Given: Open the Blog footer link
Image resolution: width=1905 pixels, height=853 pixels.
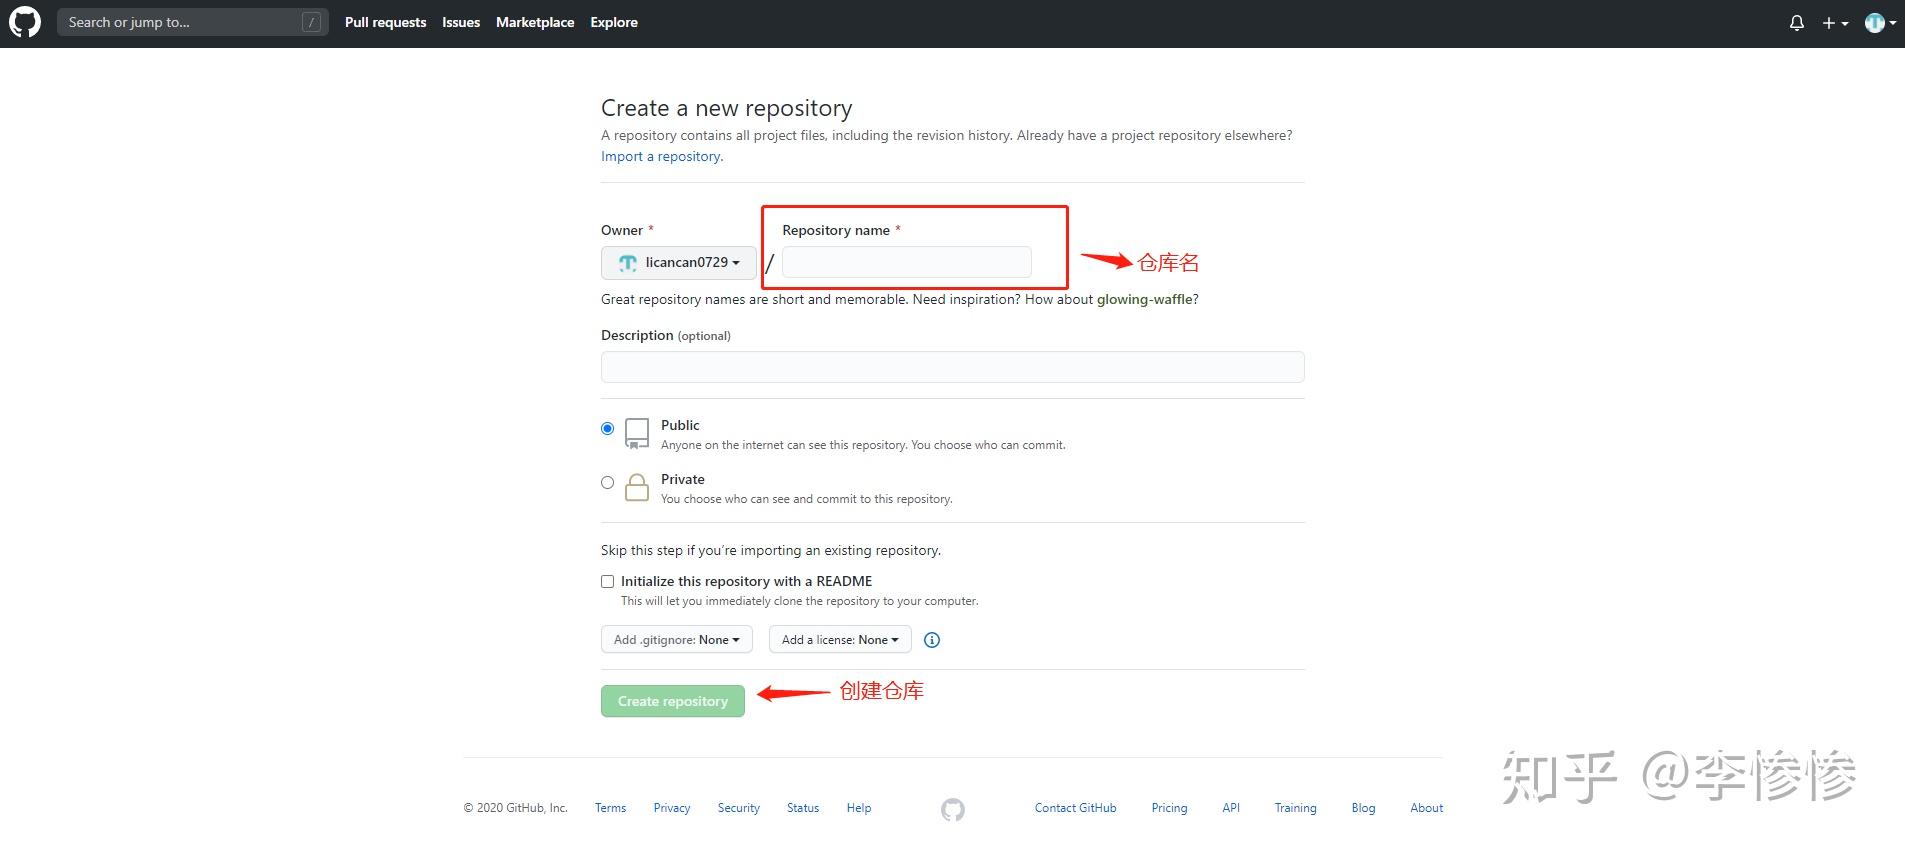Looking at the screenshot, I should coord(1363,808).
